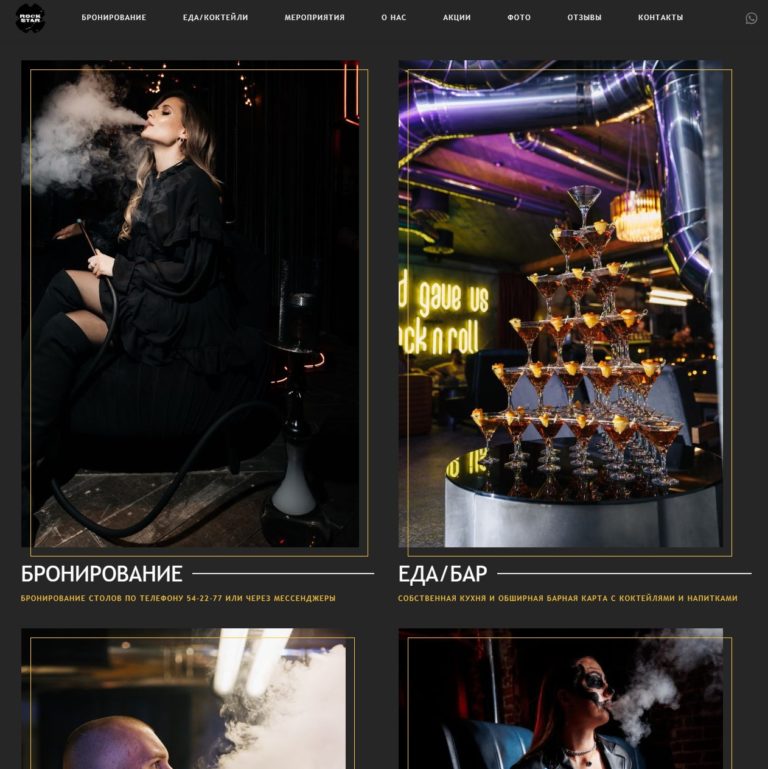This screenshot has height=769, width=768.
Task: Open the БРОНИРОВАНИЕ menu item
Action: (114, 17)
